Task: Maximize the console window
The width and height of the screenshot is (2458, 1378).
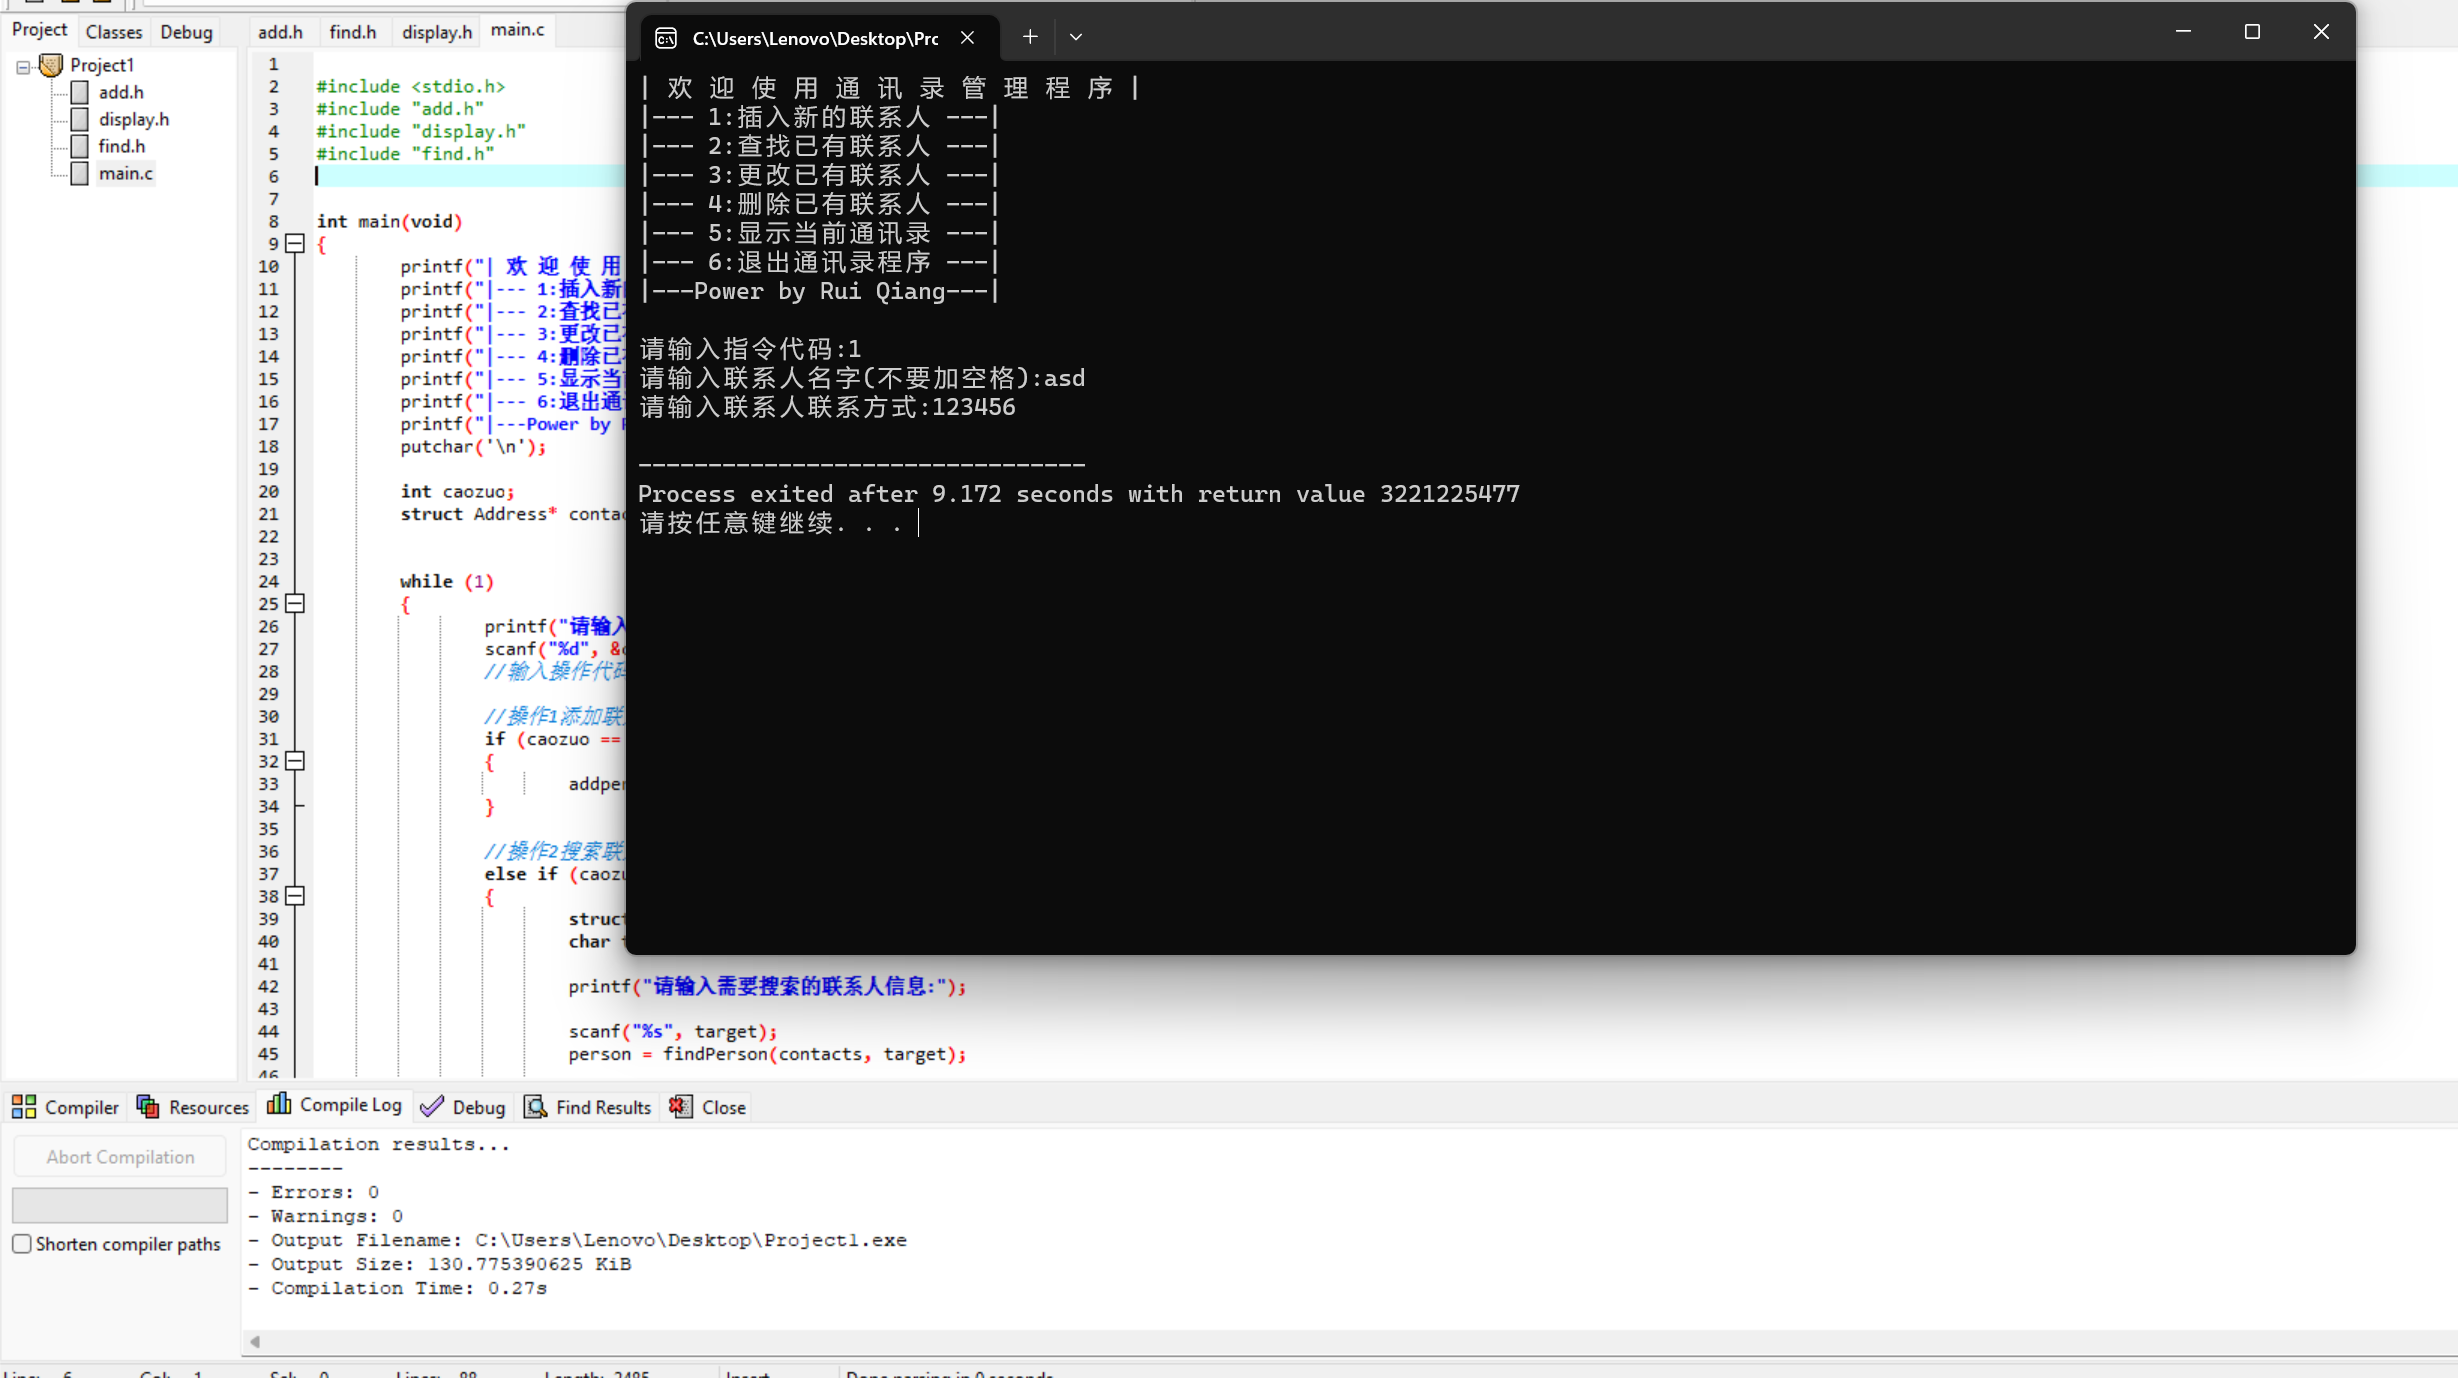Action: 2252,32
